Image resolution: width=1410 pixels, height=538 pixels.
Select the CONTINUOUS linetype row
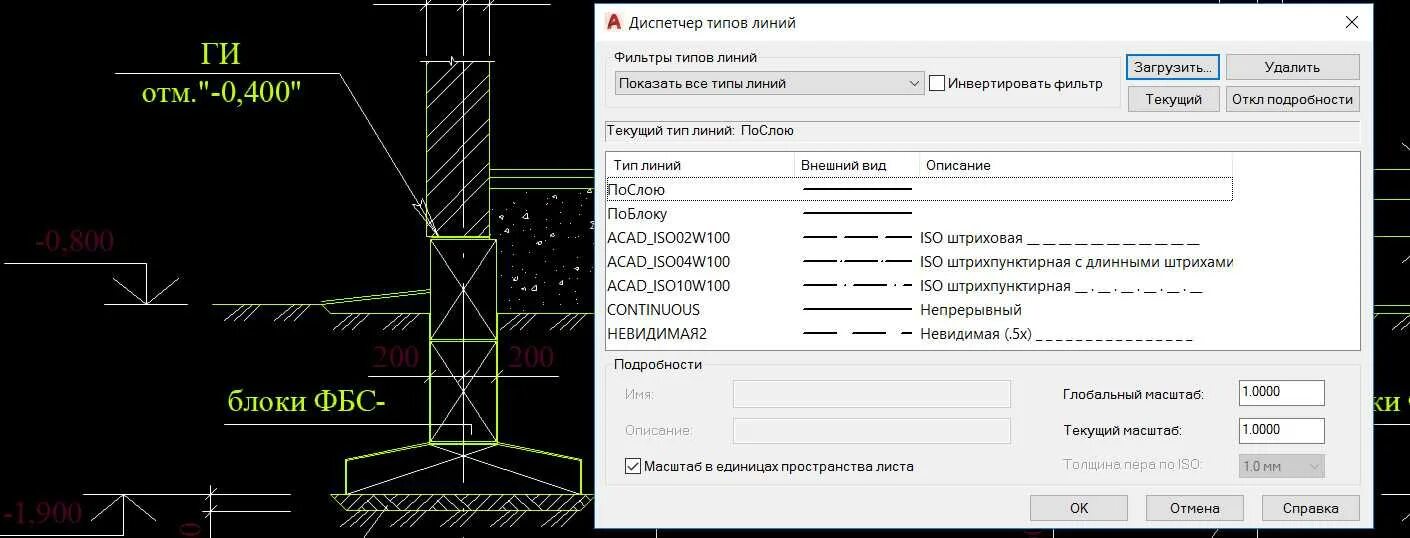919,310
